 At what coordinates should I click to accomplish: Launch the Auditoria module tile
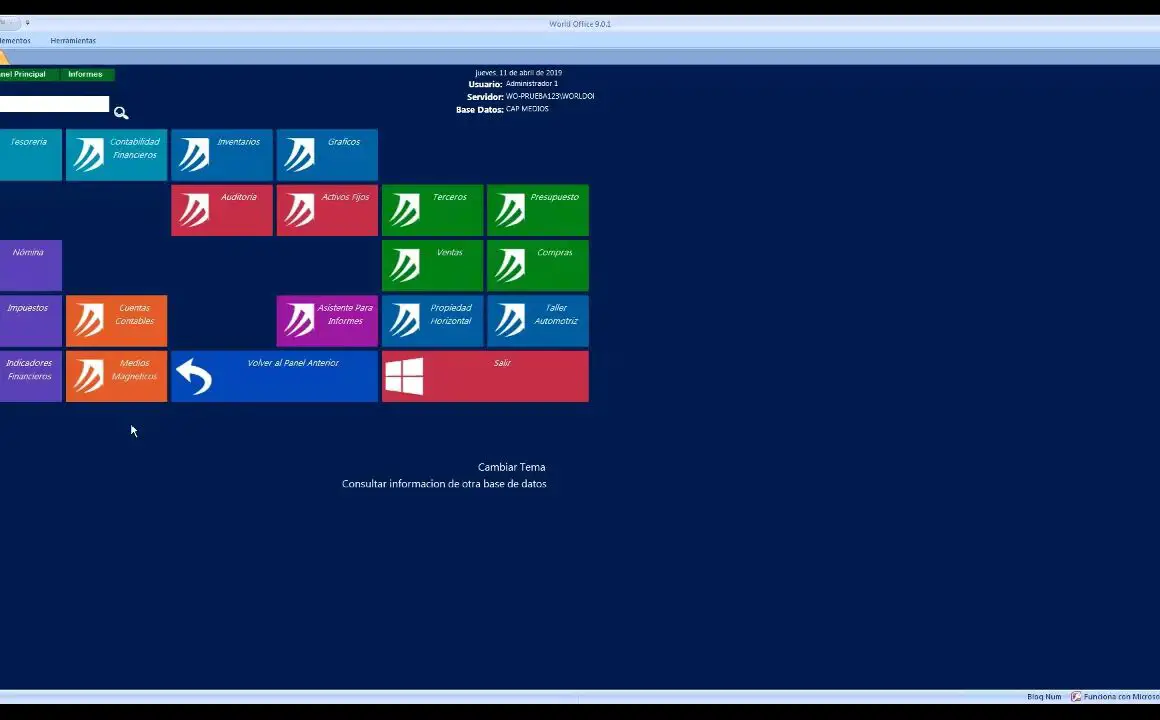click(x=222, y=210)
